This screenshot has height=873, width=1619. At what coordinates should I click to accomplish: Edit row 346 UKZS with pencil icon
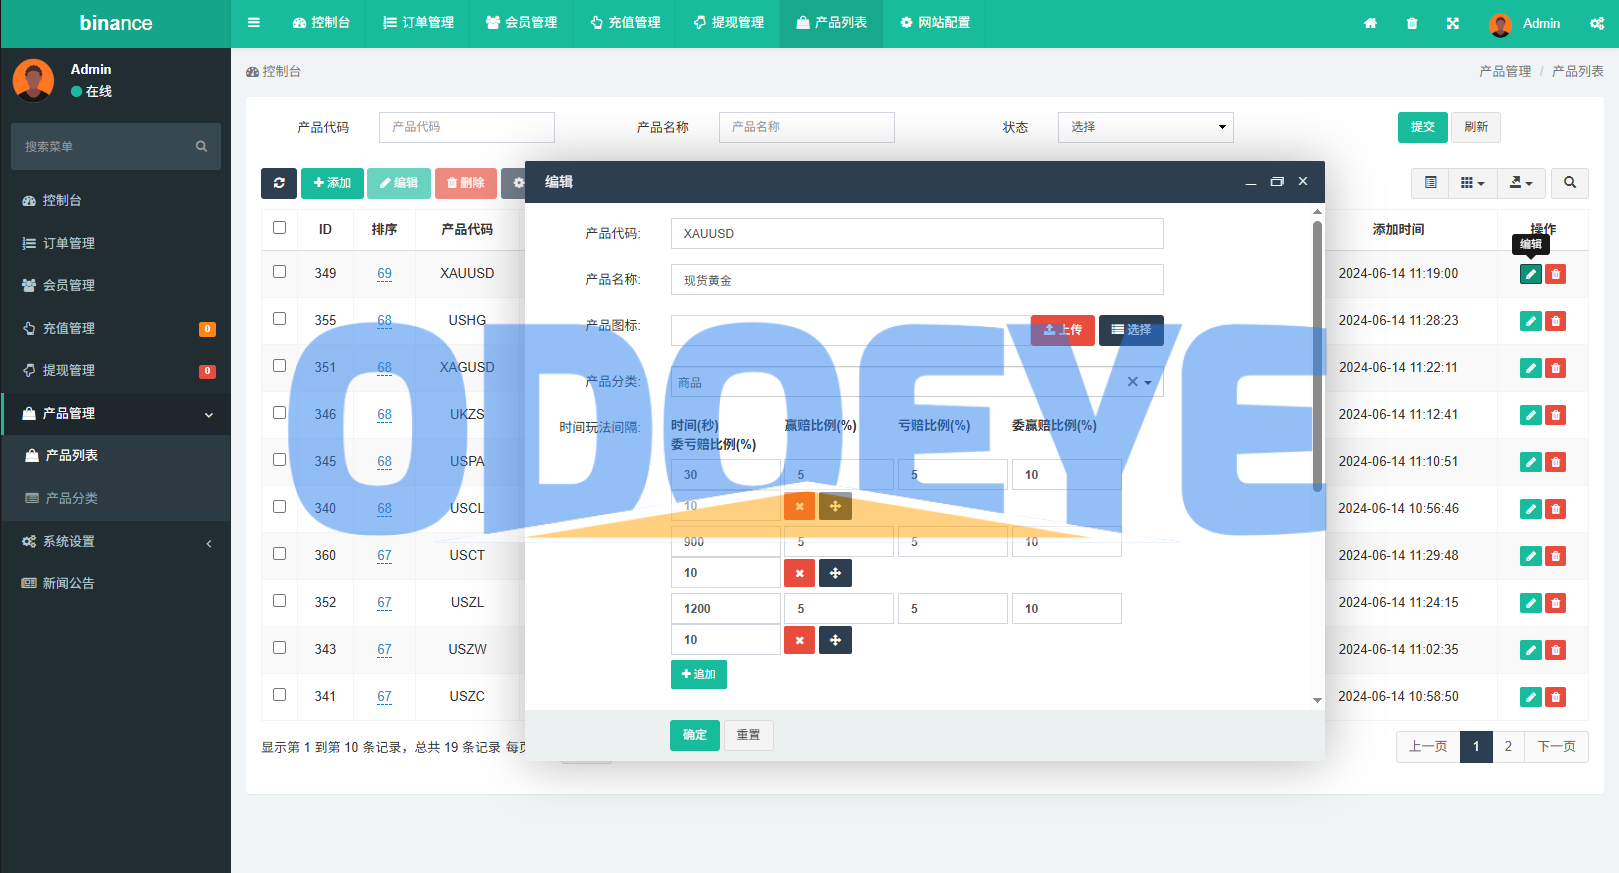(1530, 415)
